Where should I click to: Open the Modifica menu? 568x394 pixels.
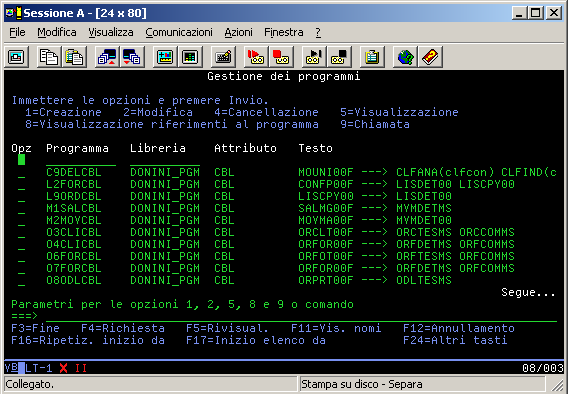pyautogui.click(x=57, y=32)
